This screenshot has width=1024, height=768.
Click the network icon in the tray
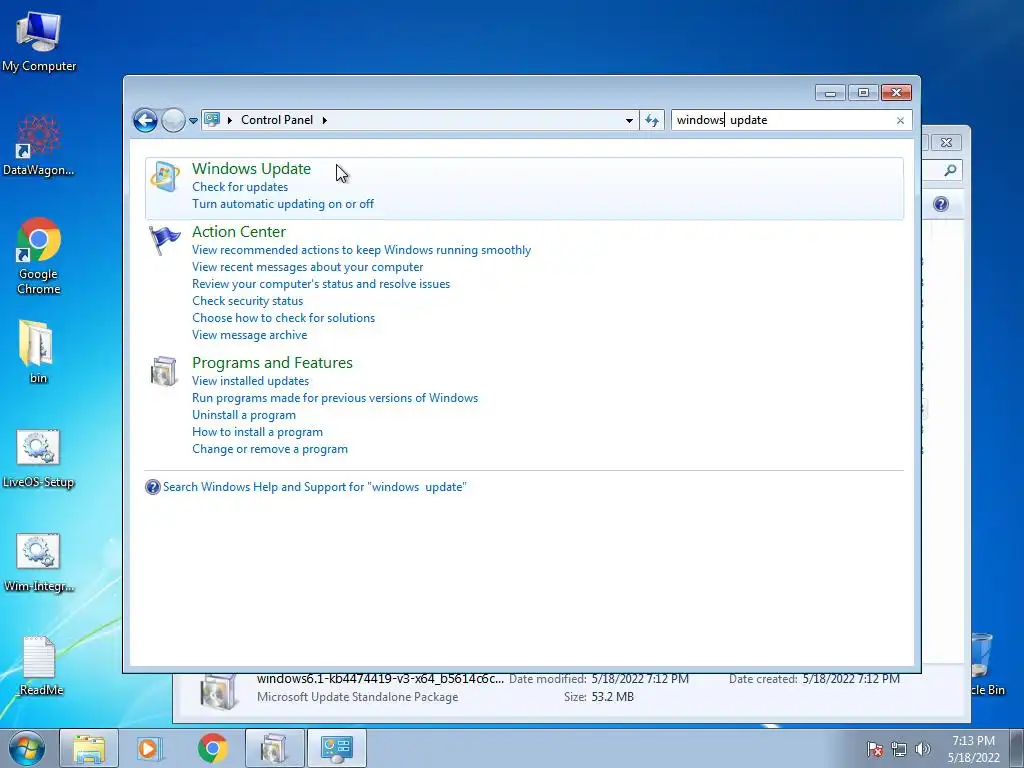[899, 749]
